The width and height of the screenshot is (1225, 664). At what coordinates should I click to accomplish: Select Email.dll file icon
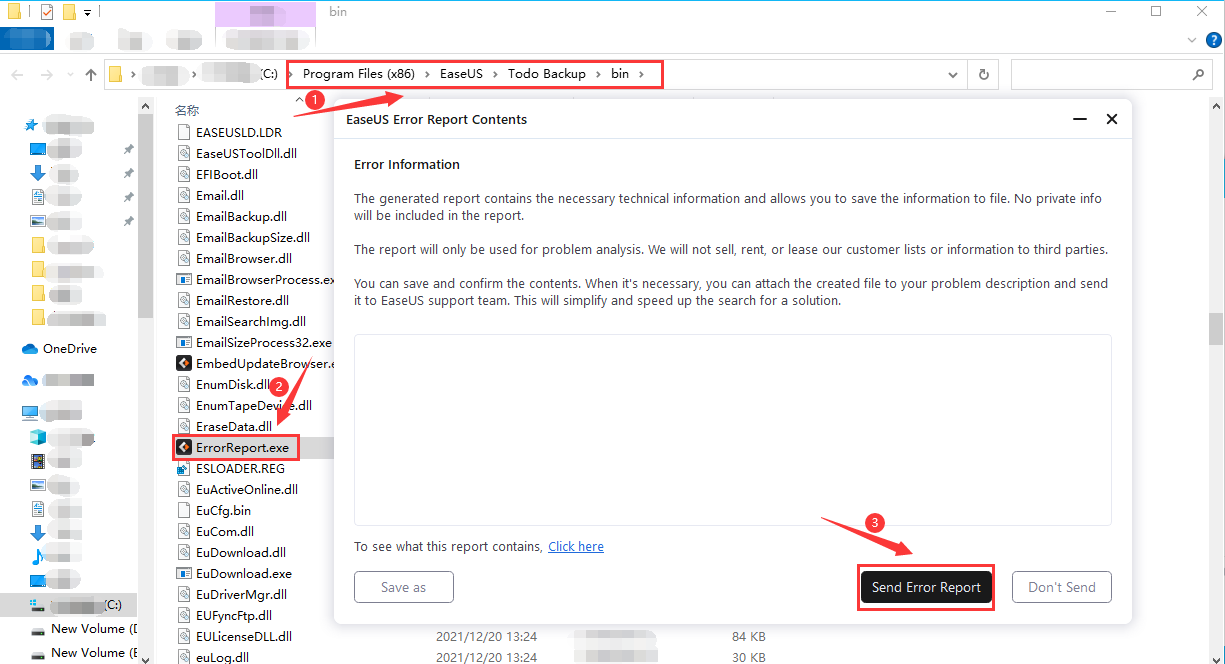(183, 195)
